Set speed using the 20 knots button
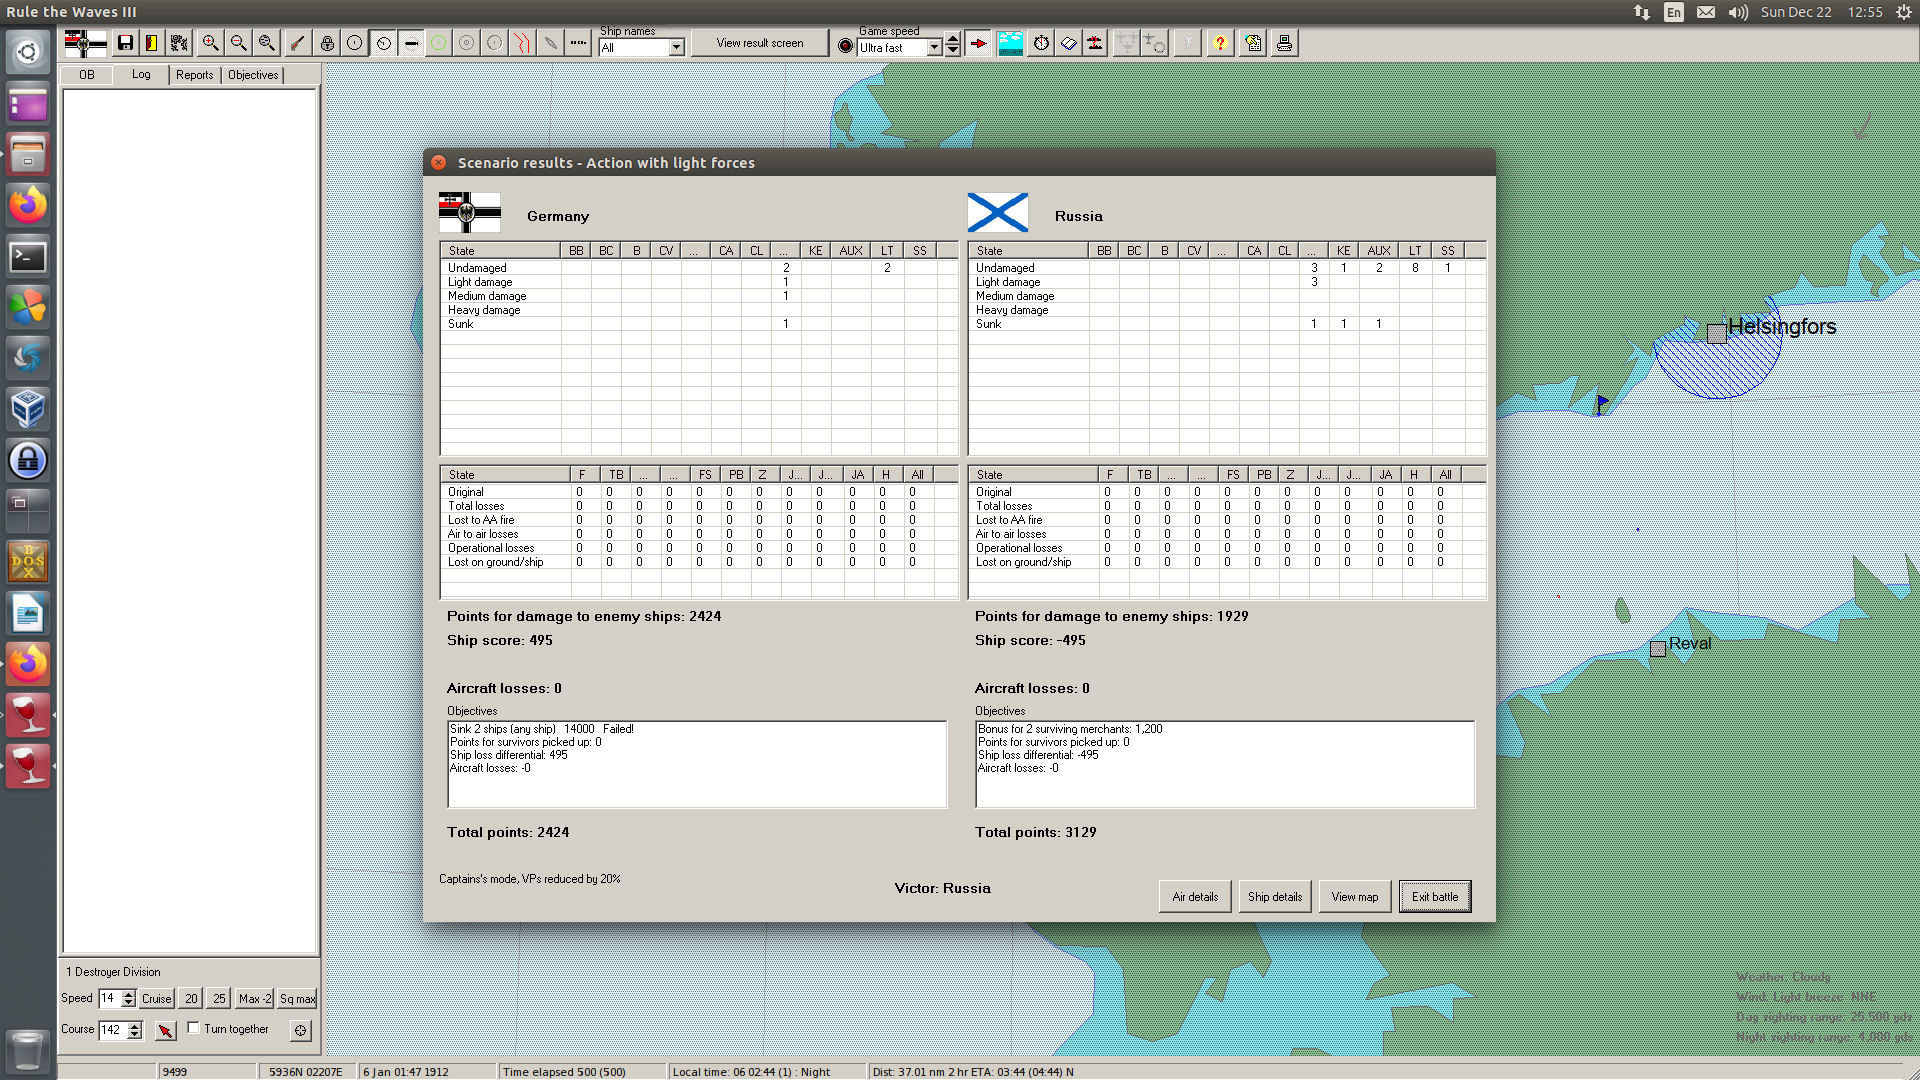 coord(191,998)
